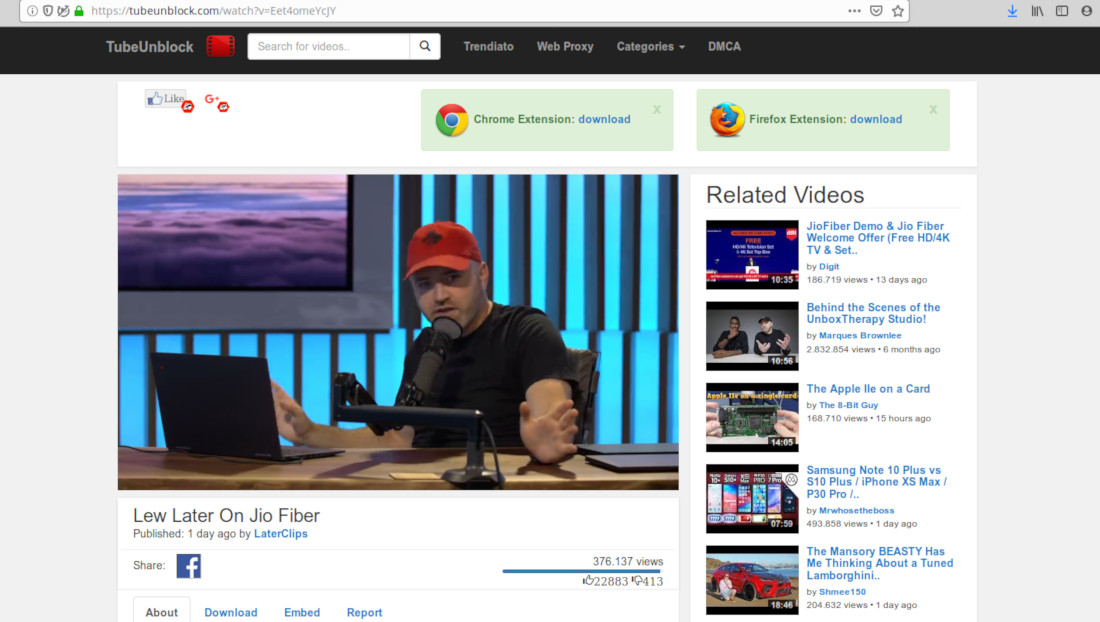Visit the Digit channel link
This screenshot has height=622, width=1100.
tap(829, 266)
